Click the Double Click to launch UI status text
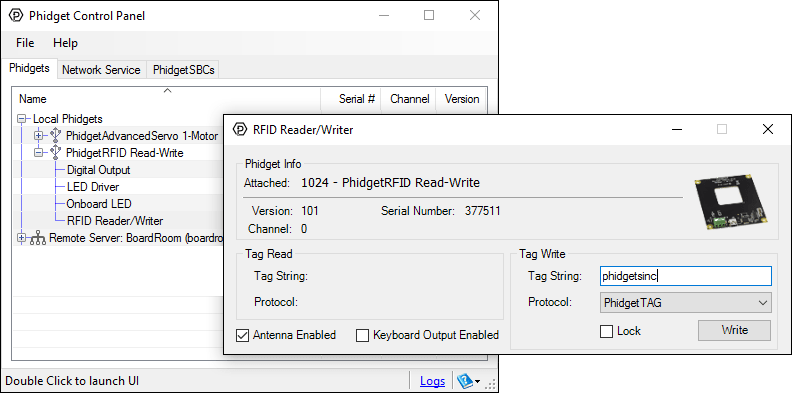 coord(72,381)
